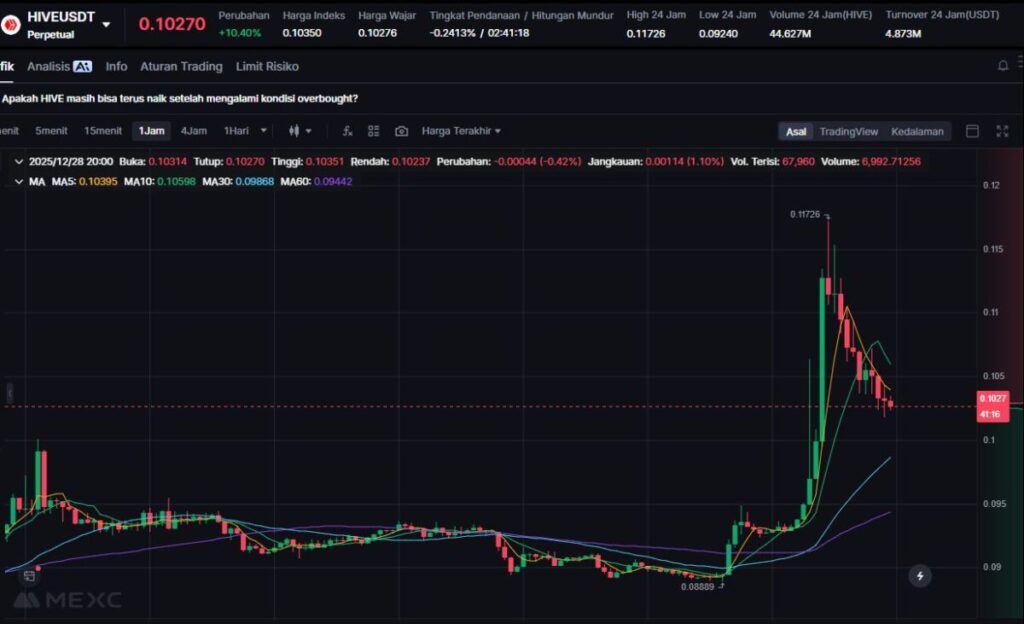Switch chart view to TradingView
Image resolution: width=1024 pixels, height=624 pixels.
(848, 131)
